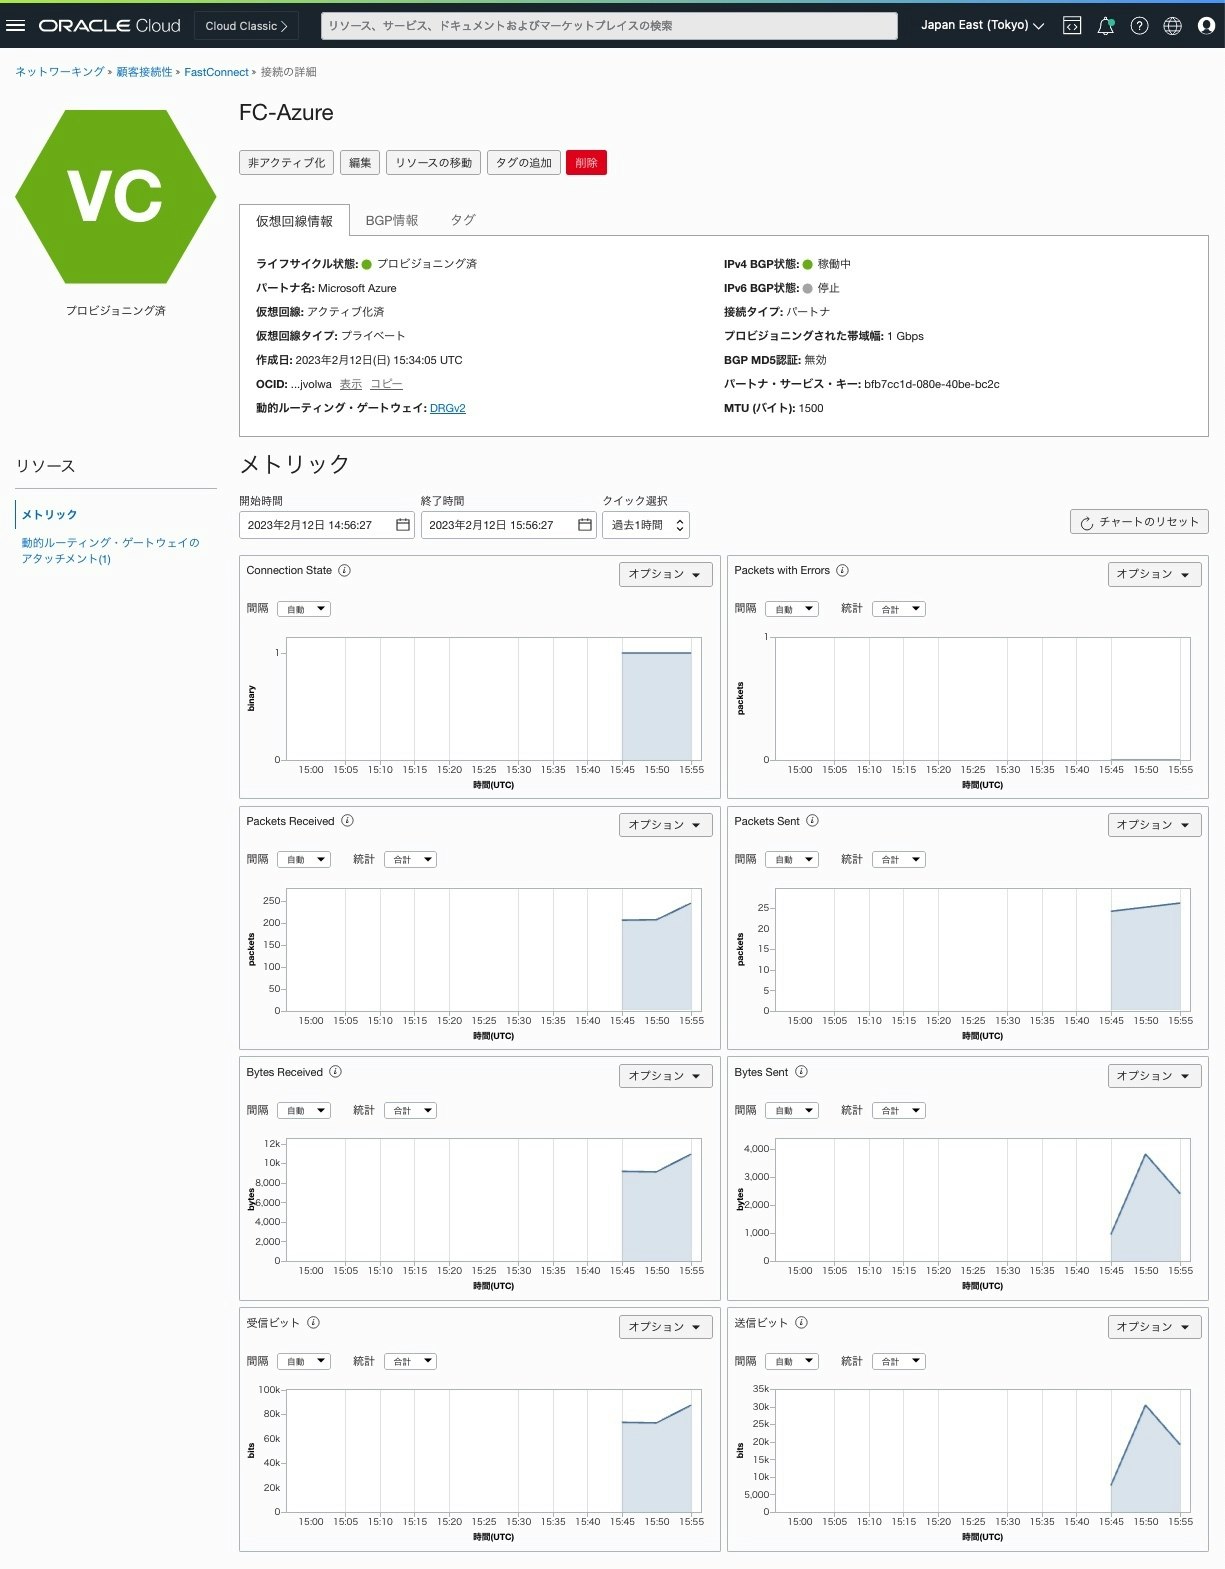Open 間隔 dropdown in Bytes Sent chart
The height and width of the screenshot is (1569, 1225).
792,1110
